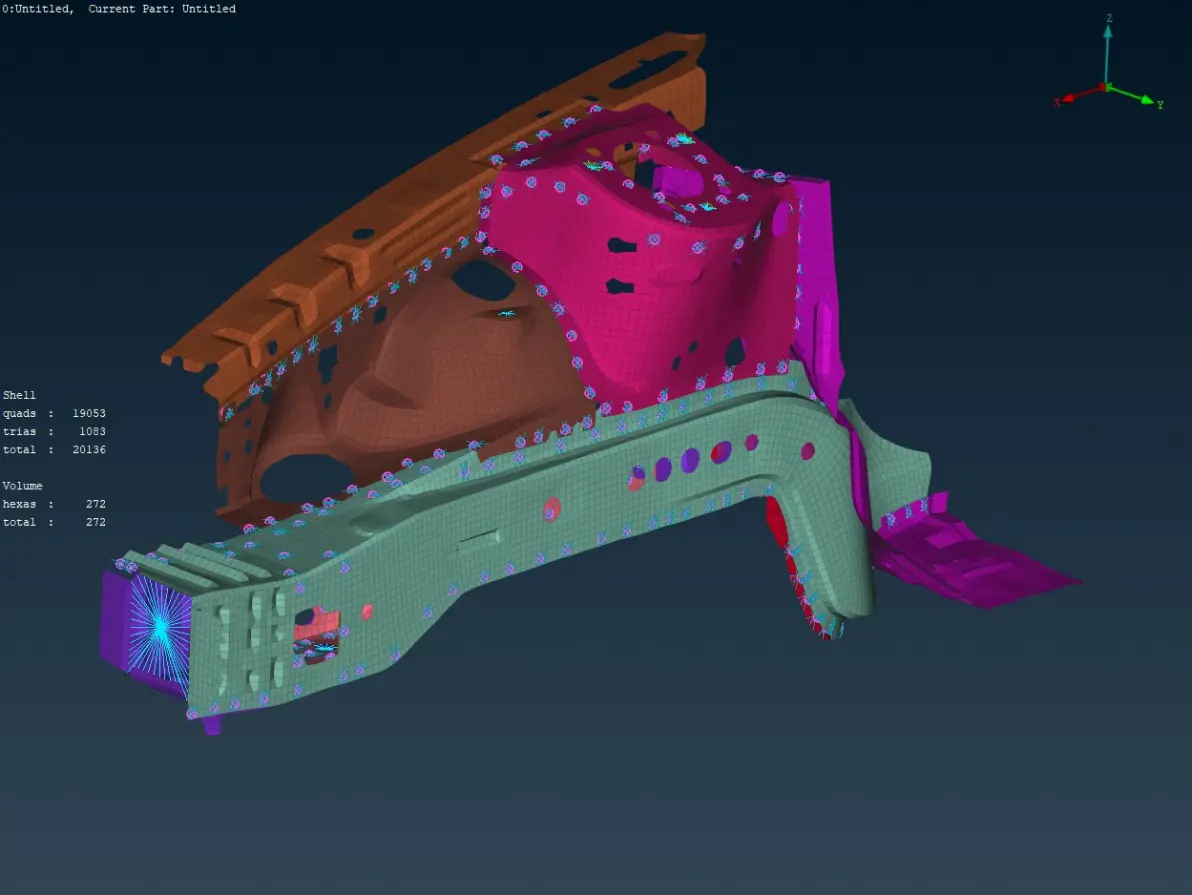Click the Shell statistics heading
1192x895 pixels.
click(x=19, y=395)
